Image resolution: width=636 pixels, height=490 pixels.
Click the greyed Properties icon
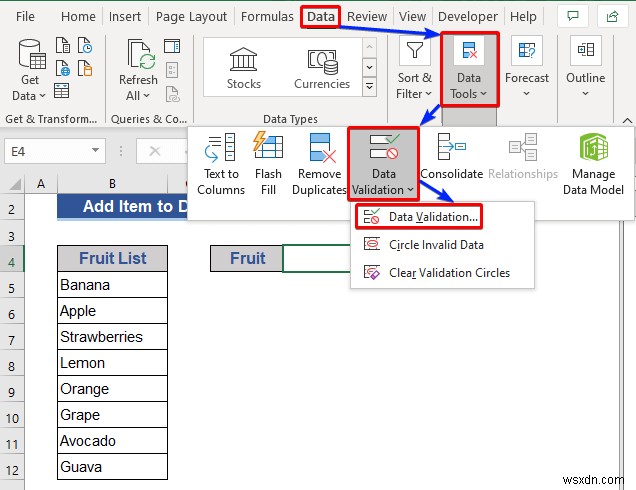click(172, 70)
